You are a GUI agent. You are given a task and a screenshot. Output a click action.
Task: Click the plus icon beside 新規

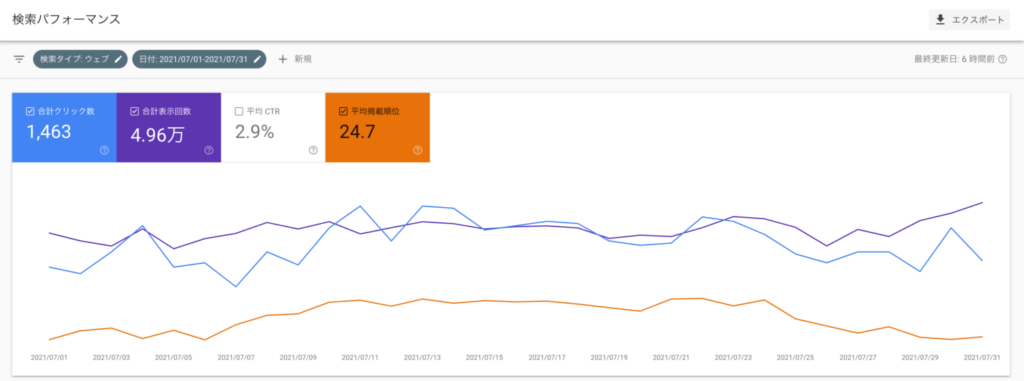283,59
